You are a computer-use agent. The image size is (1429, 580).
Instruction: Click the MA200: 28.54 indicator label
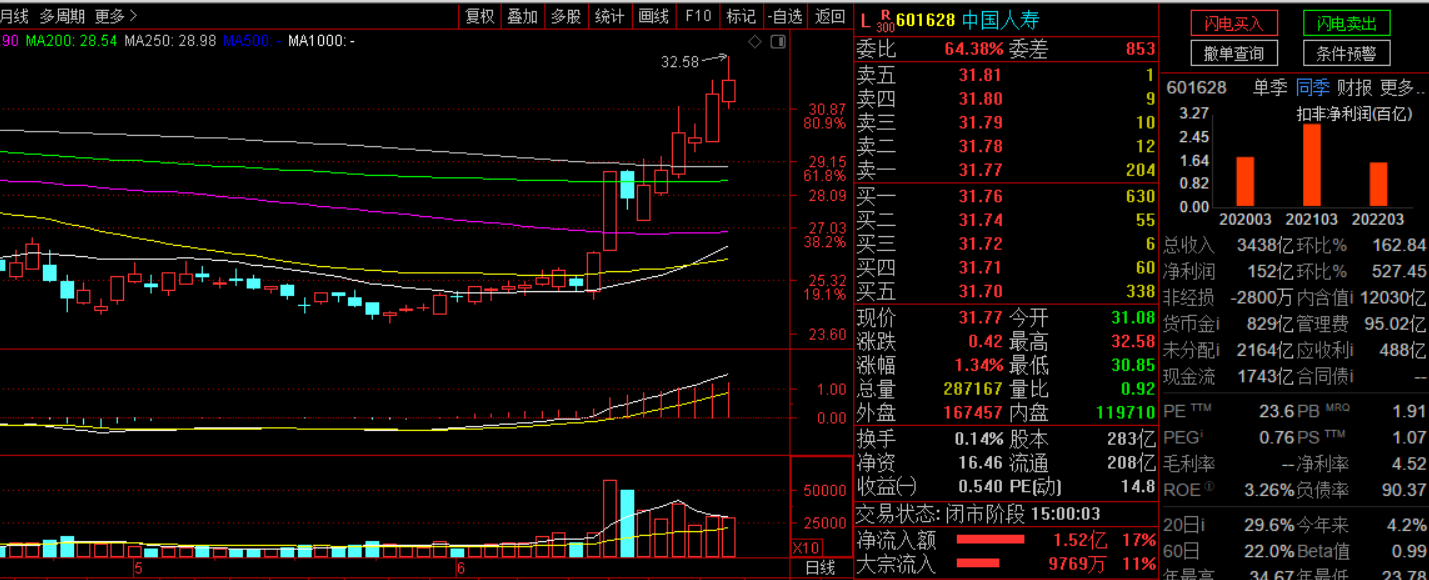pos(71,41)
